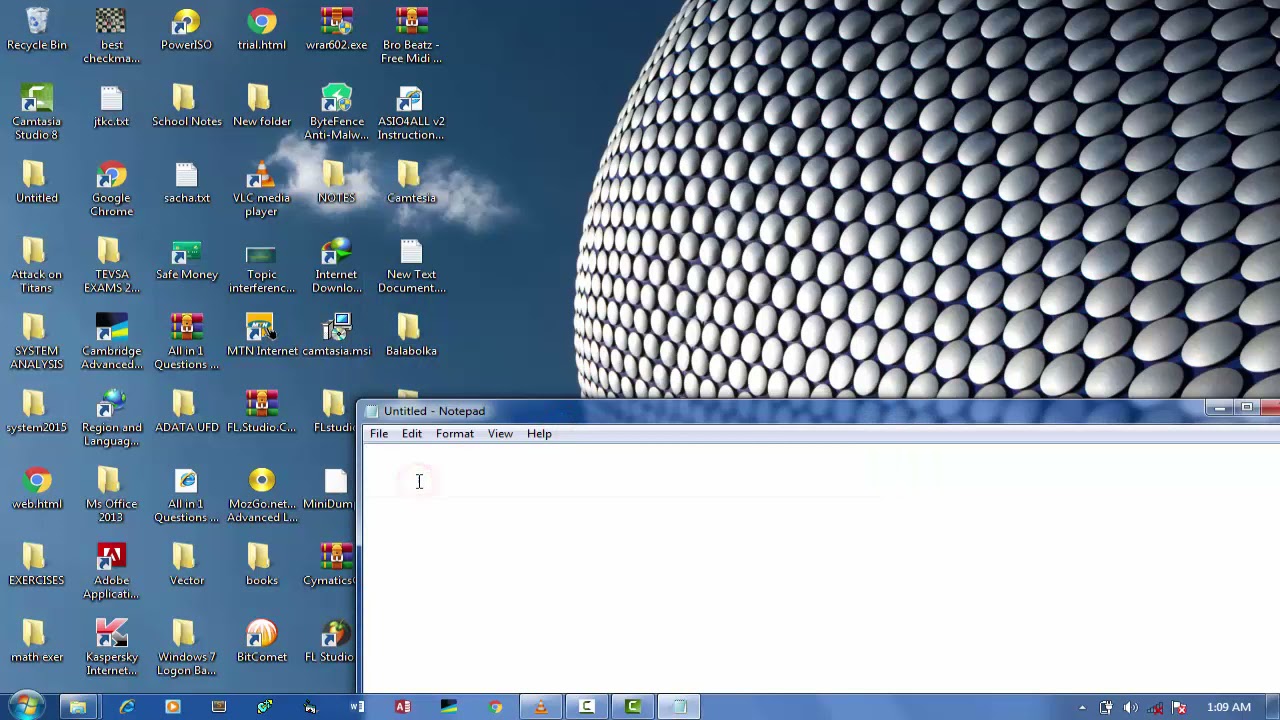Open the TEVSA EXAMS folder
The image size is (1280, 720).
coord(111,266)
